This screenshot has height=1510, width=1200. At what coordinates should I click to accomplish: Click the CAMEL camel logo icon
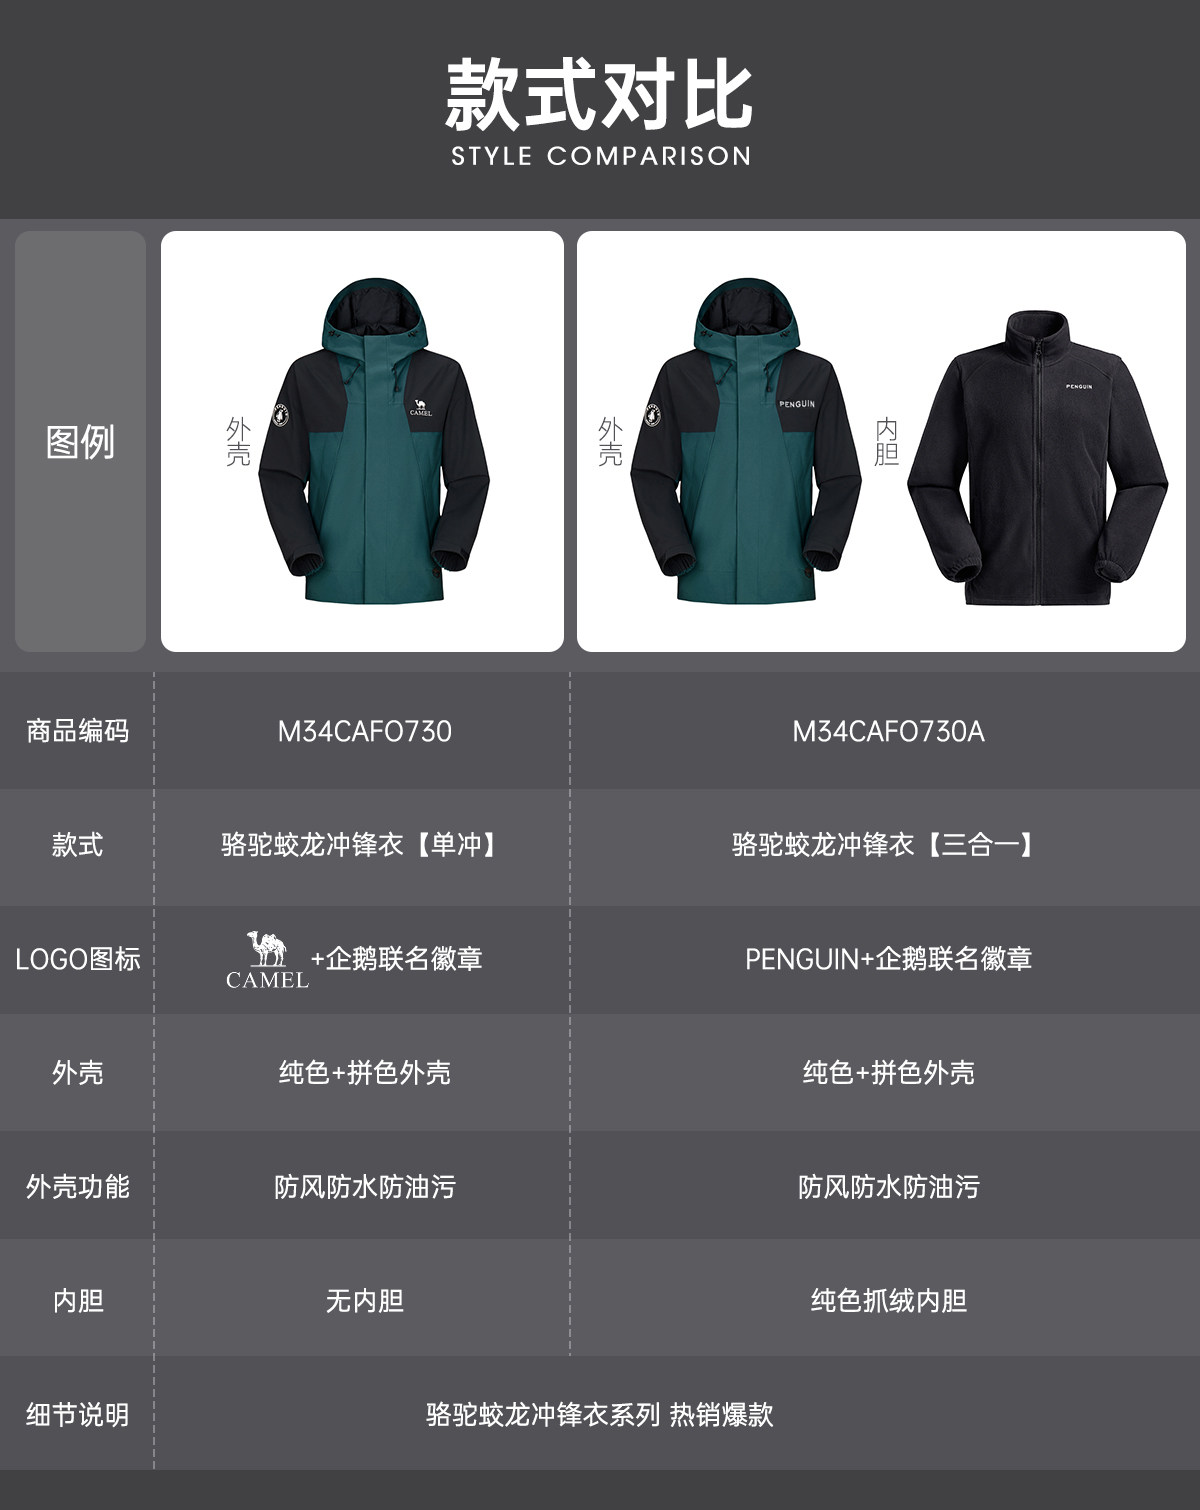pos(267,960)
